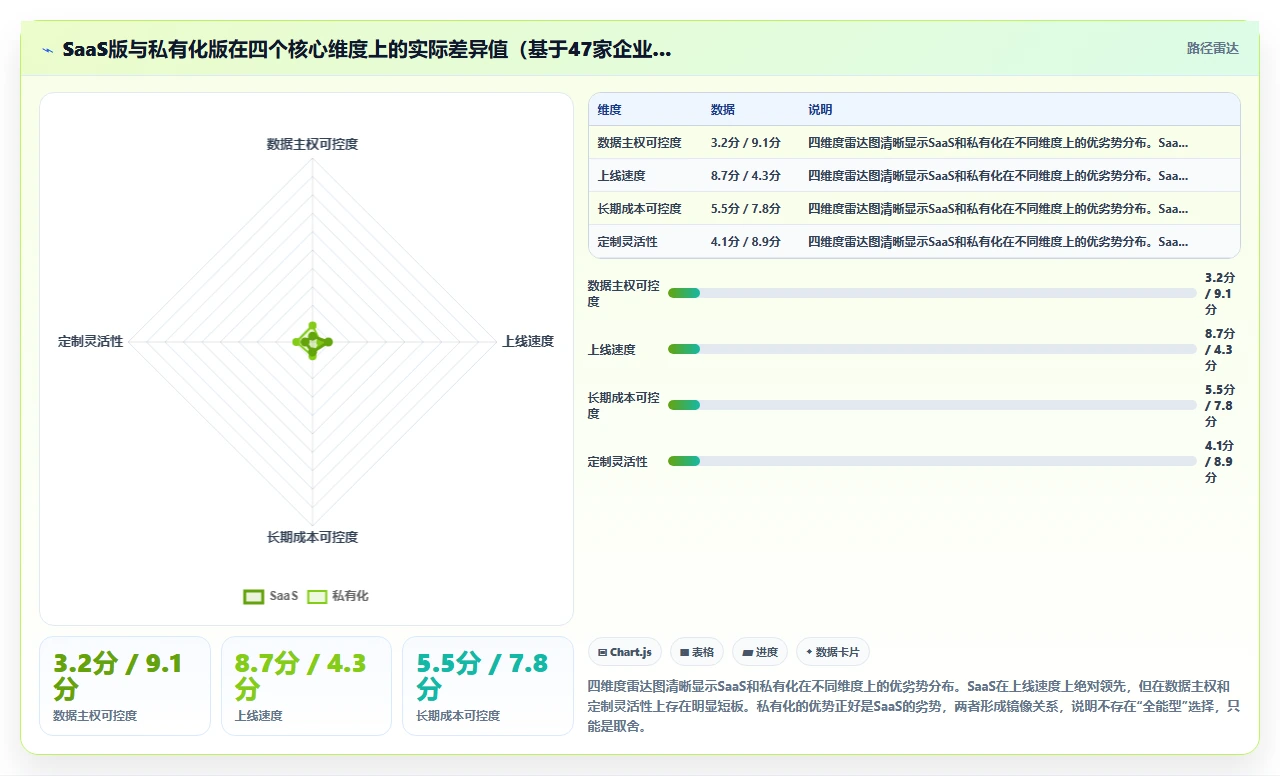Click the 数据主权可控度 radar axis label
1280x776 pixels.
click(312, 144)
